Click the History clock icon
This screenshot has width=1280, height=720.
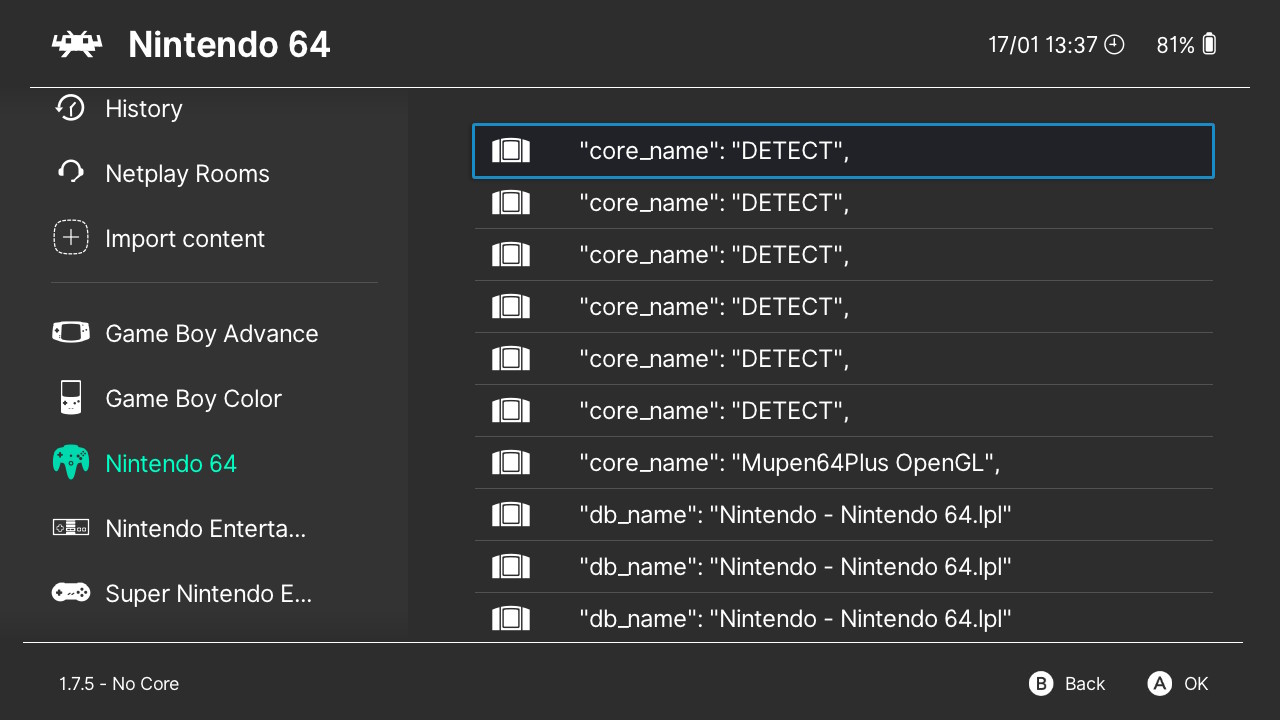coord(70,108)
